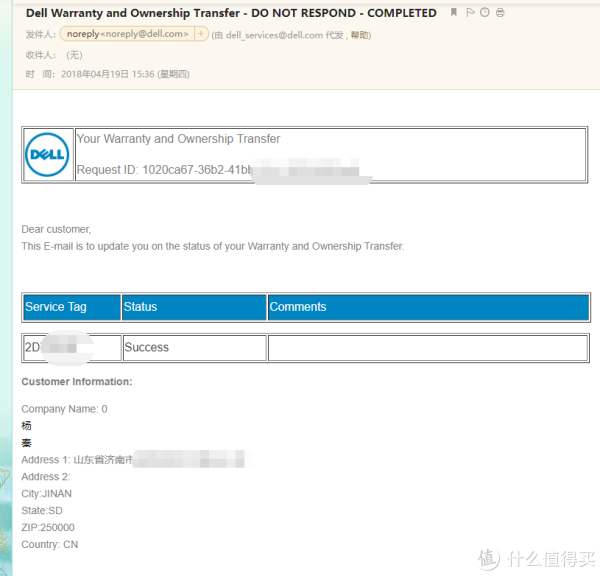Click the Customer Information heading
The image size is (600, 576).
pos(77,382)
